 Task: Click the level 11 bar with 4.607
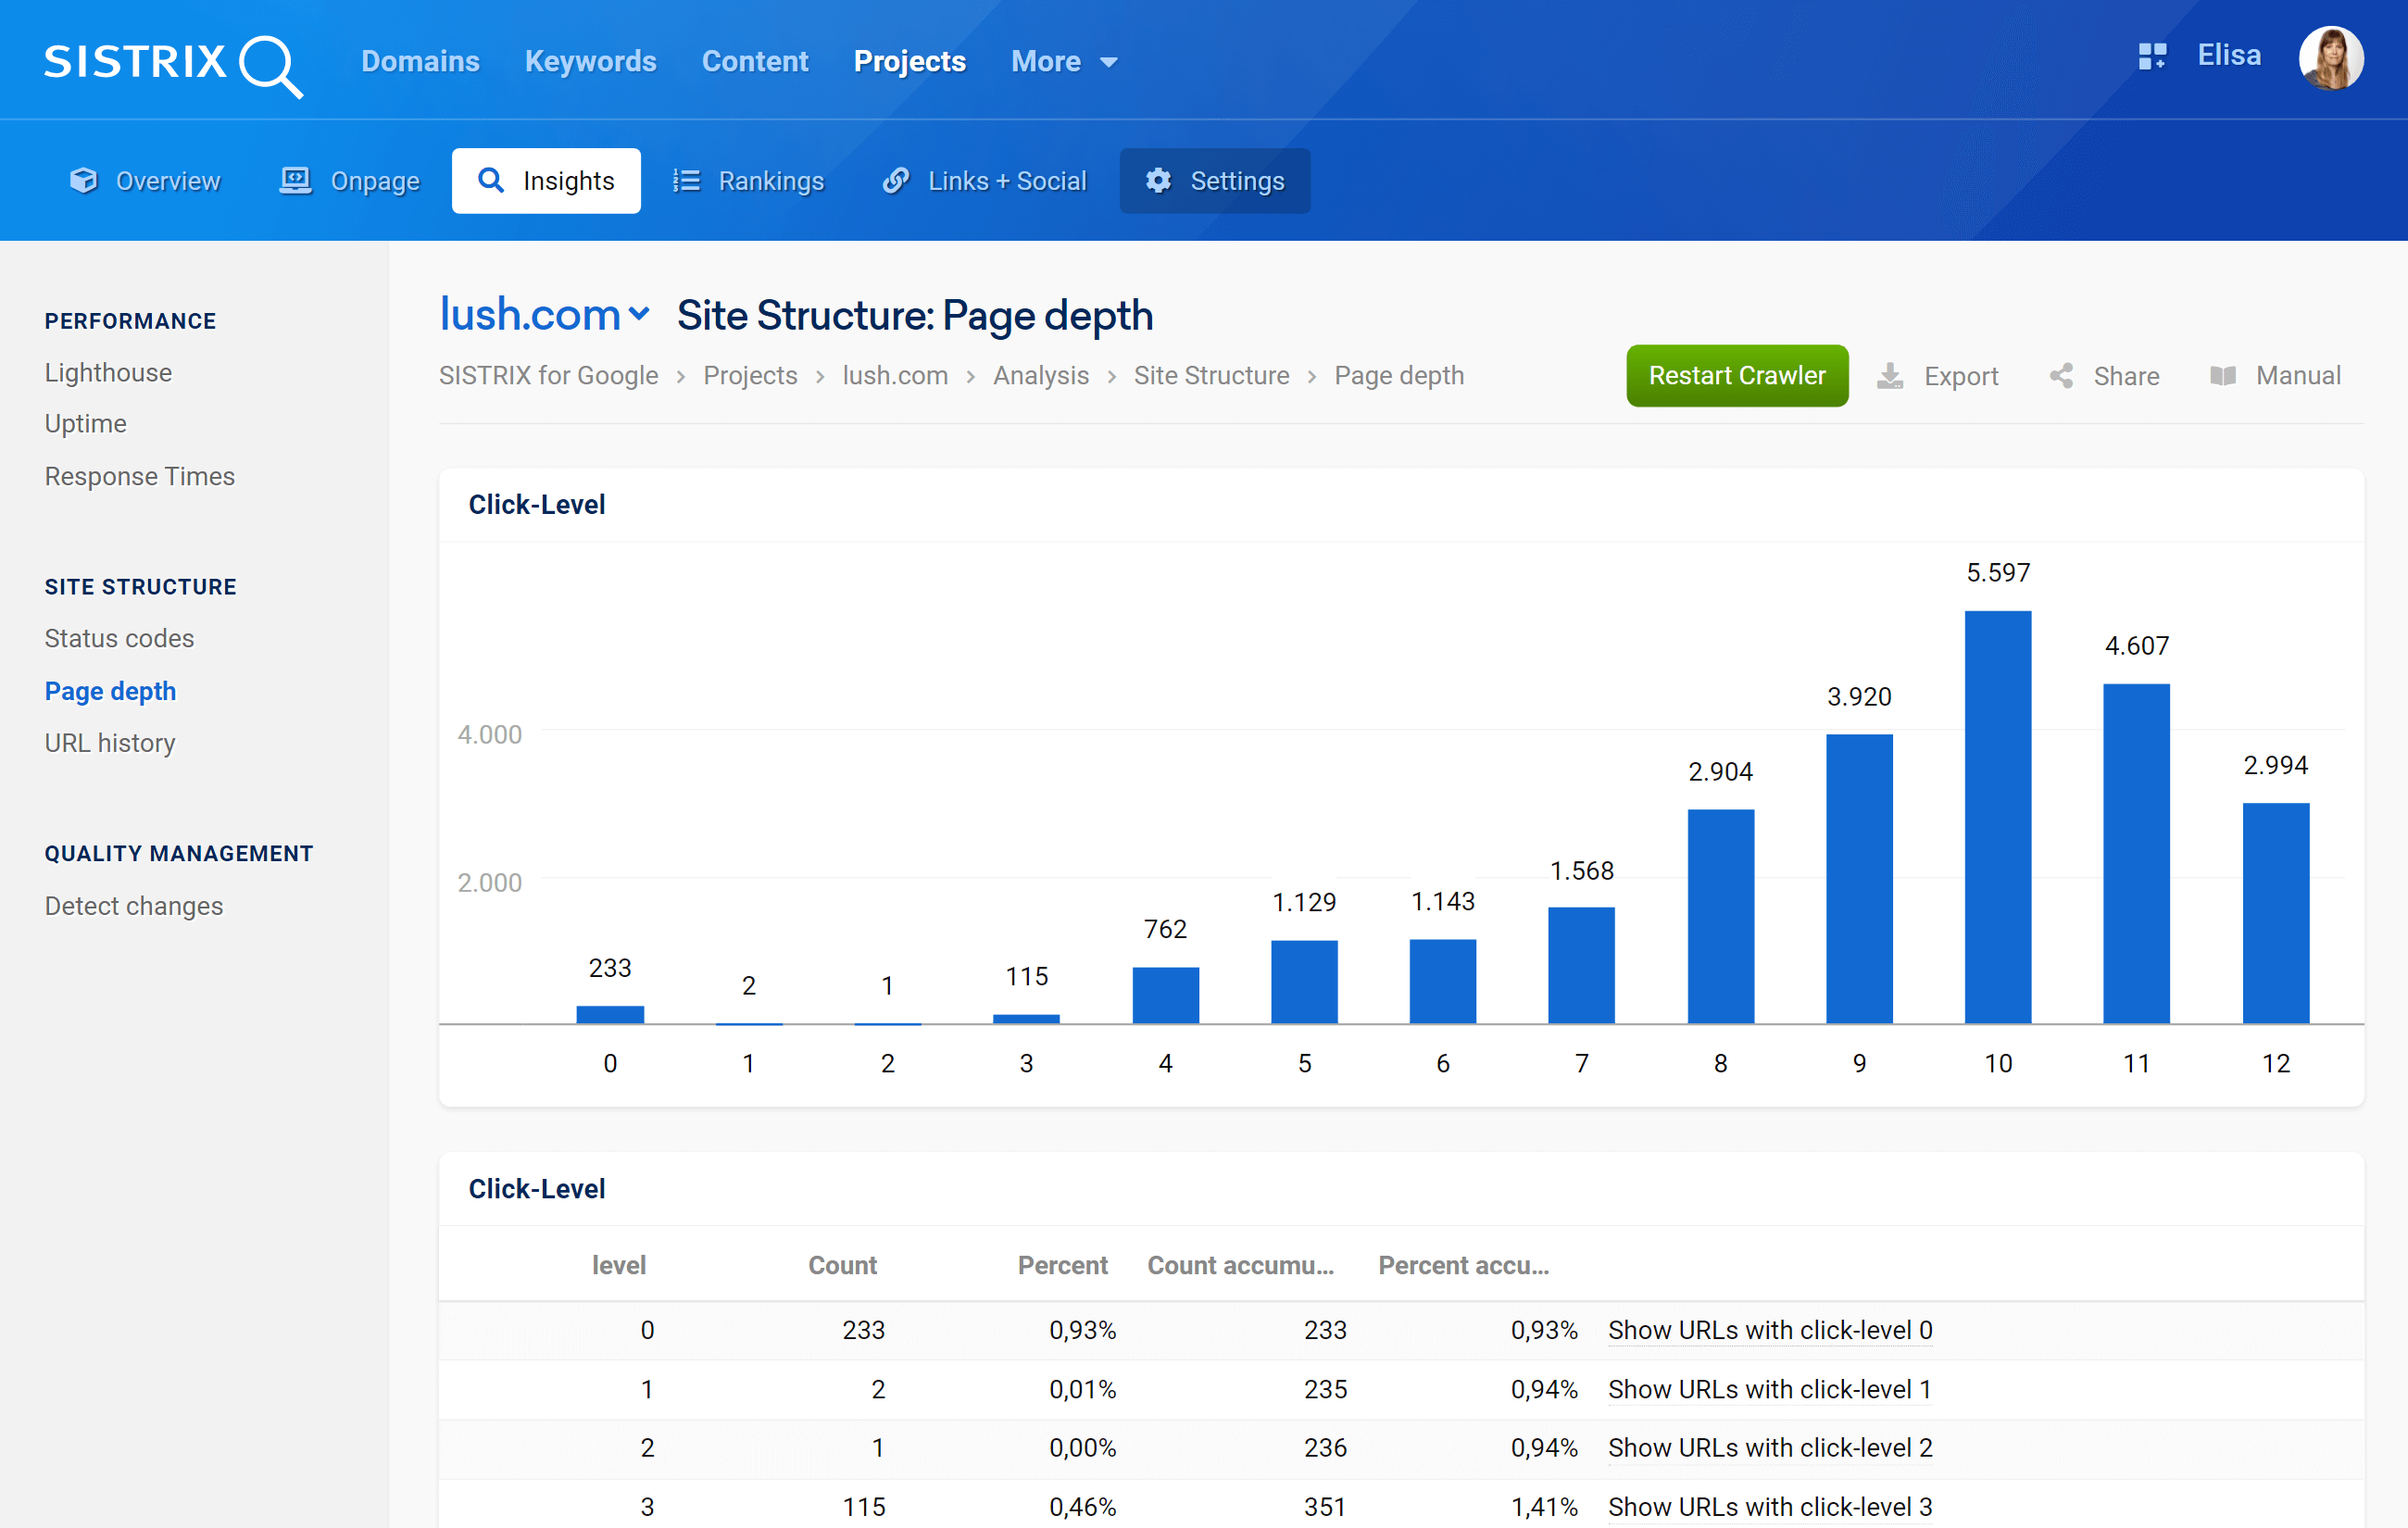2136,853
